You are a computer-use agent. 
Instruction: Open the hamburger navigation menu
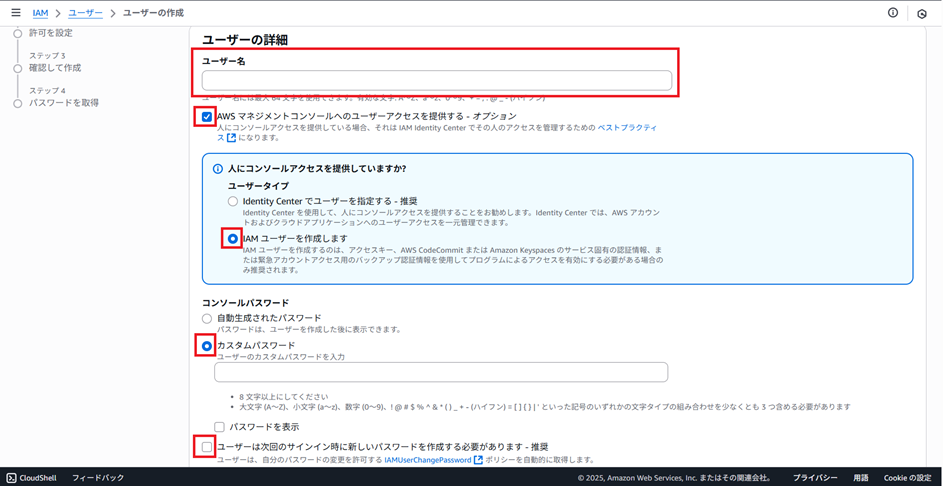coord(15,13)
